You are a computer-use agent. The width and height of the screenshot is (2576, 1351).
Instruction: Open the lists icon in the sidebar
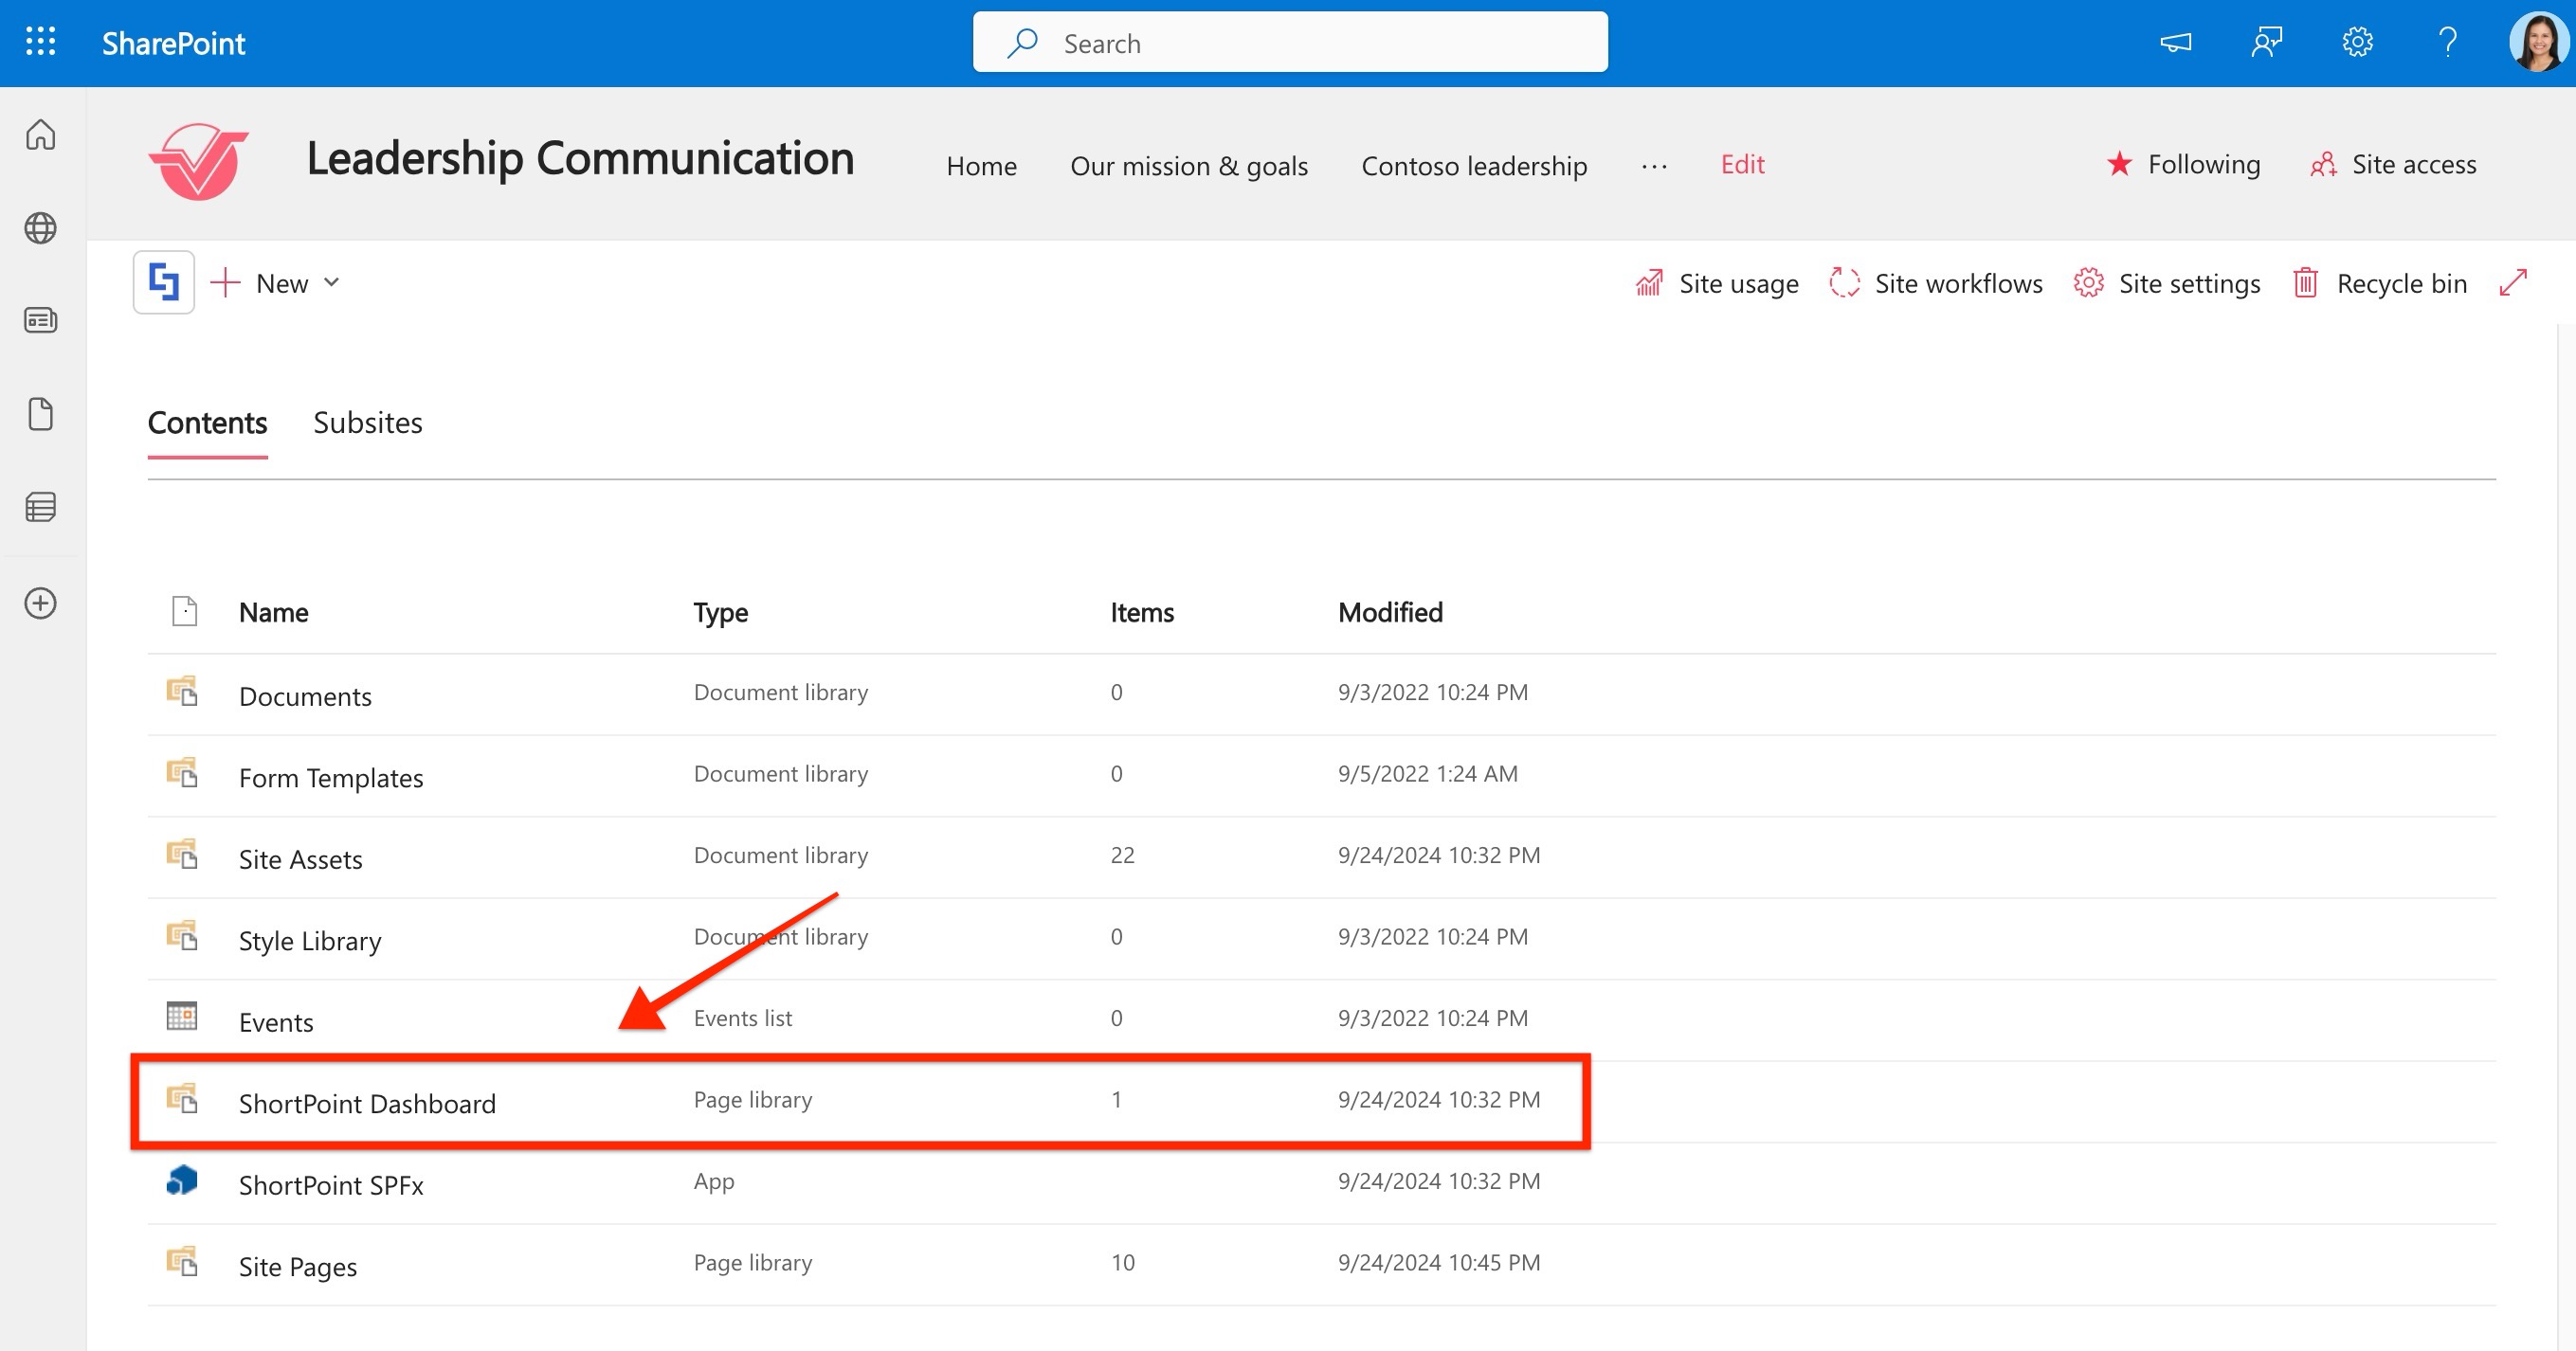click(x=40, y=507)
